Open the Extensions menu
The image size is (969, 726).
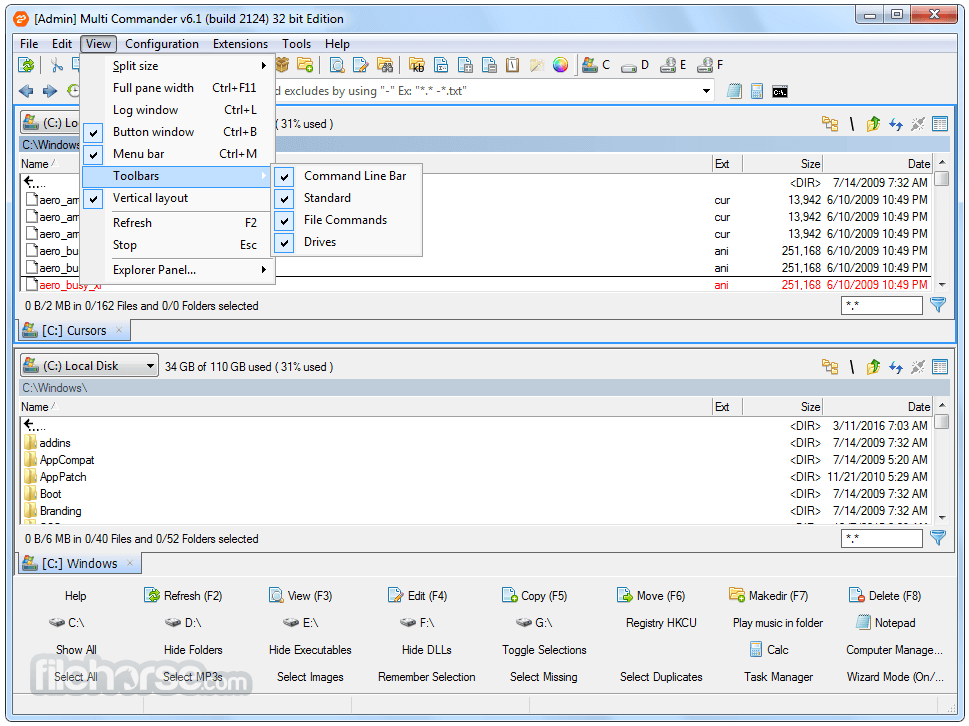pos(240,44)
